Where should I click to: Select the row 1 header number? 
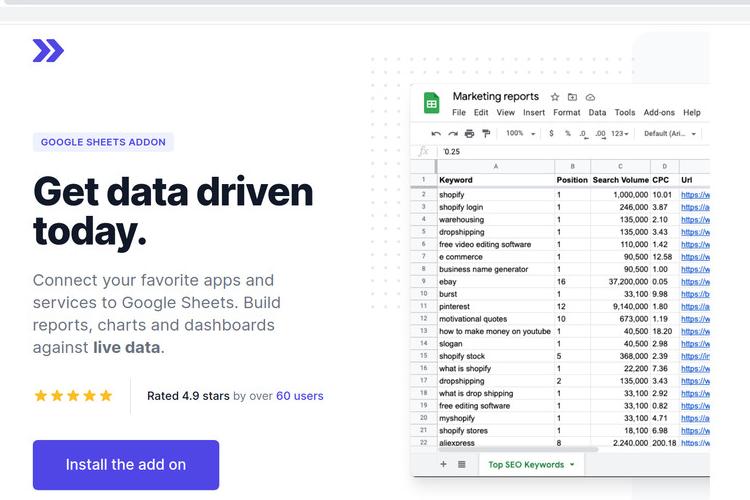[423, 180]
